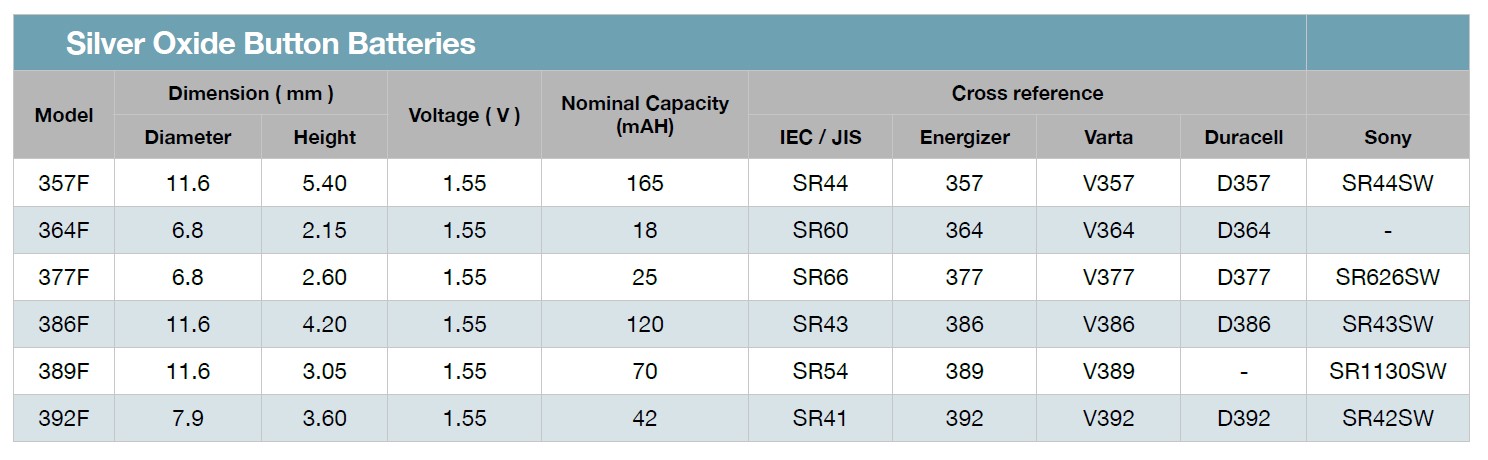1488x460 pixels.
Task: Select the 357F model cell
Action: [x=64, y=183]
